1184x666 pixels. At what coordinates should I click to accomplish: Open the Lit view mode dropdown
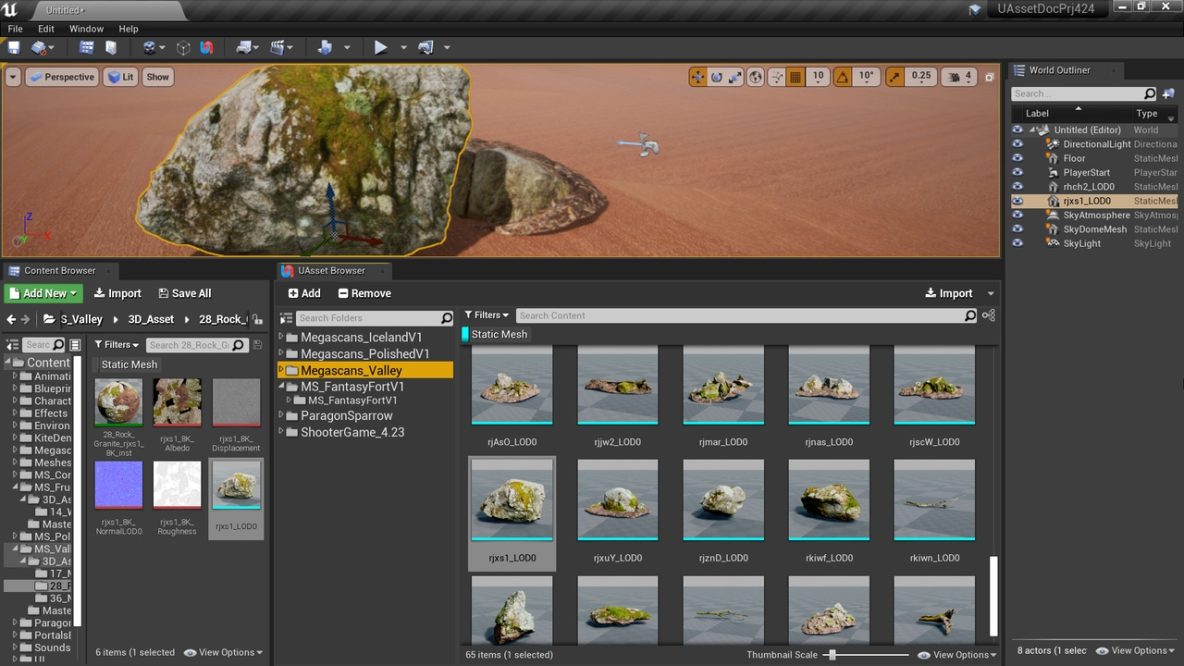(120, 76)
